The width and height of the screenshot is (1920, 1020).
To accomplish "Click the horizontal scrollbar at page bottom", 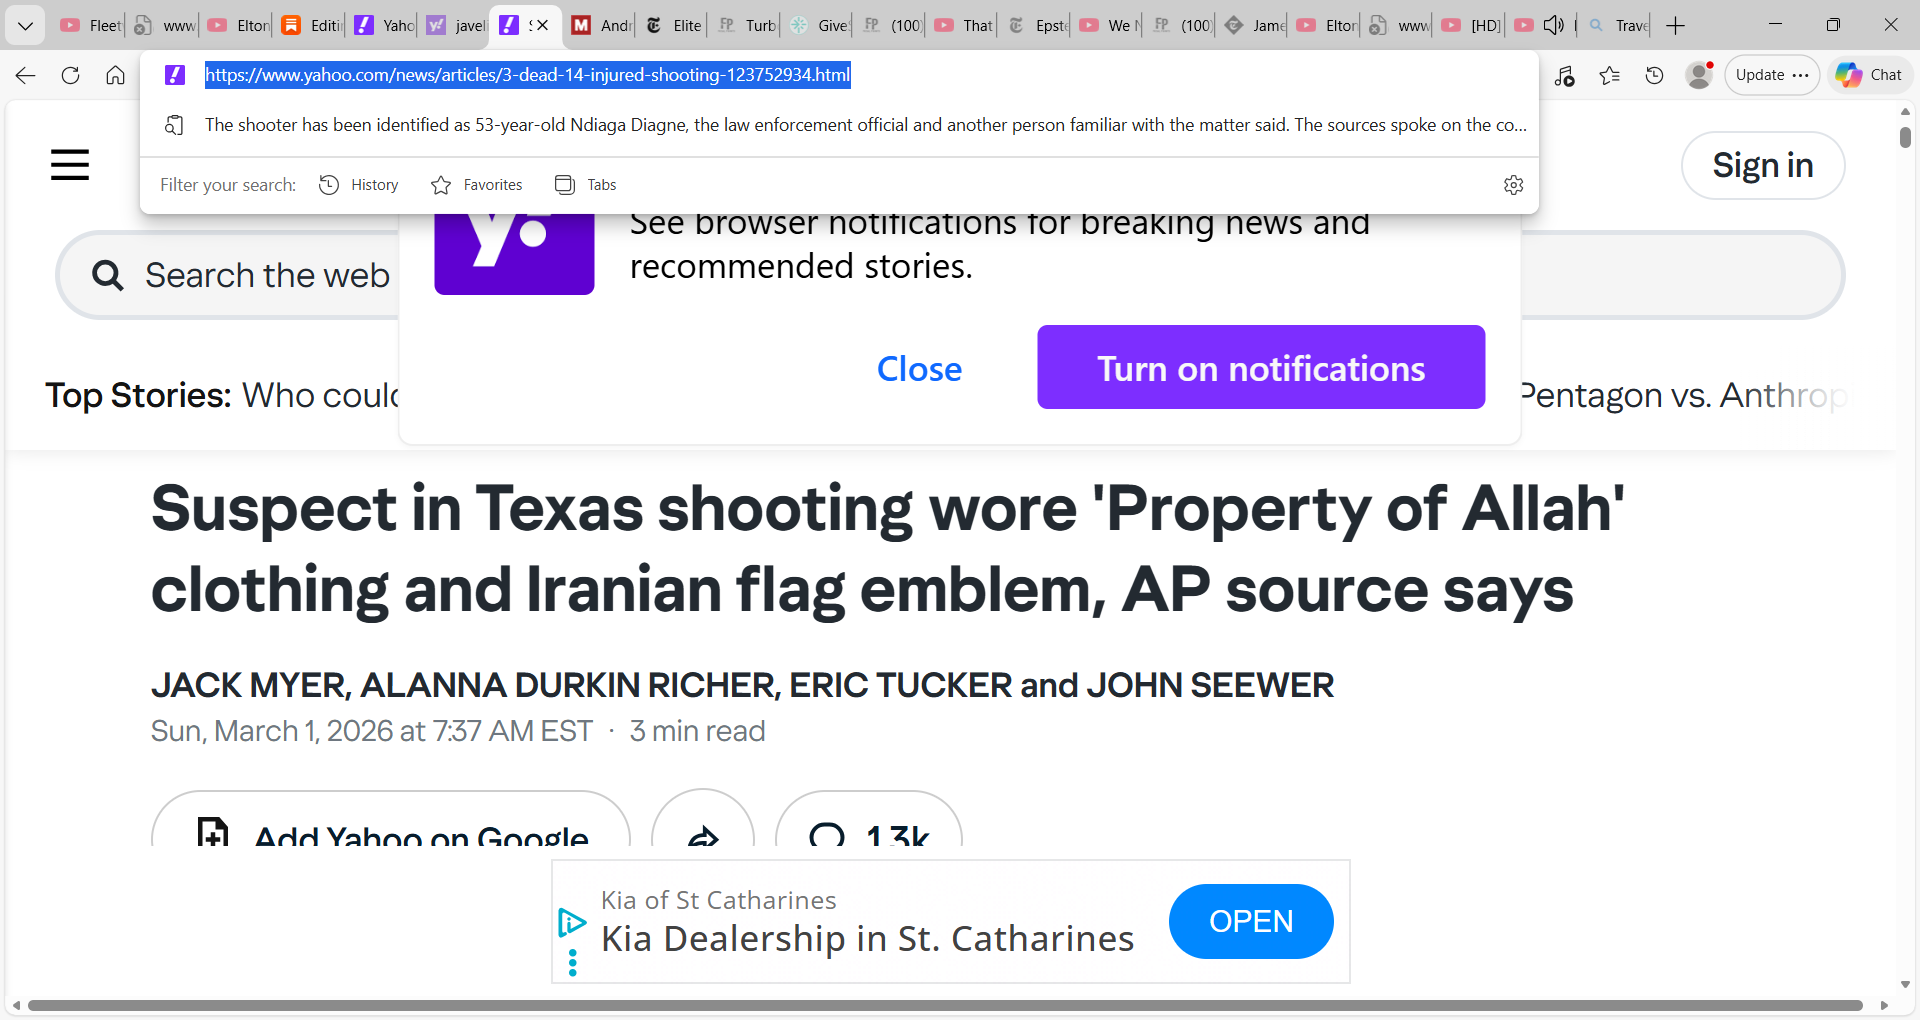I will [945, 1006].
